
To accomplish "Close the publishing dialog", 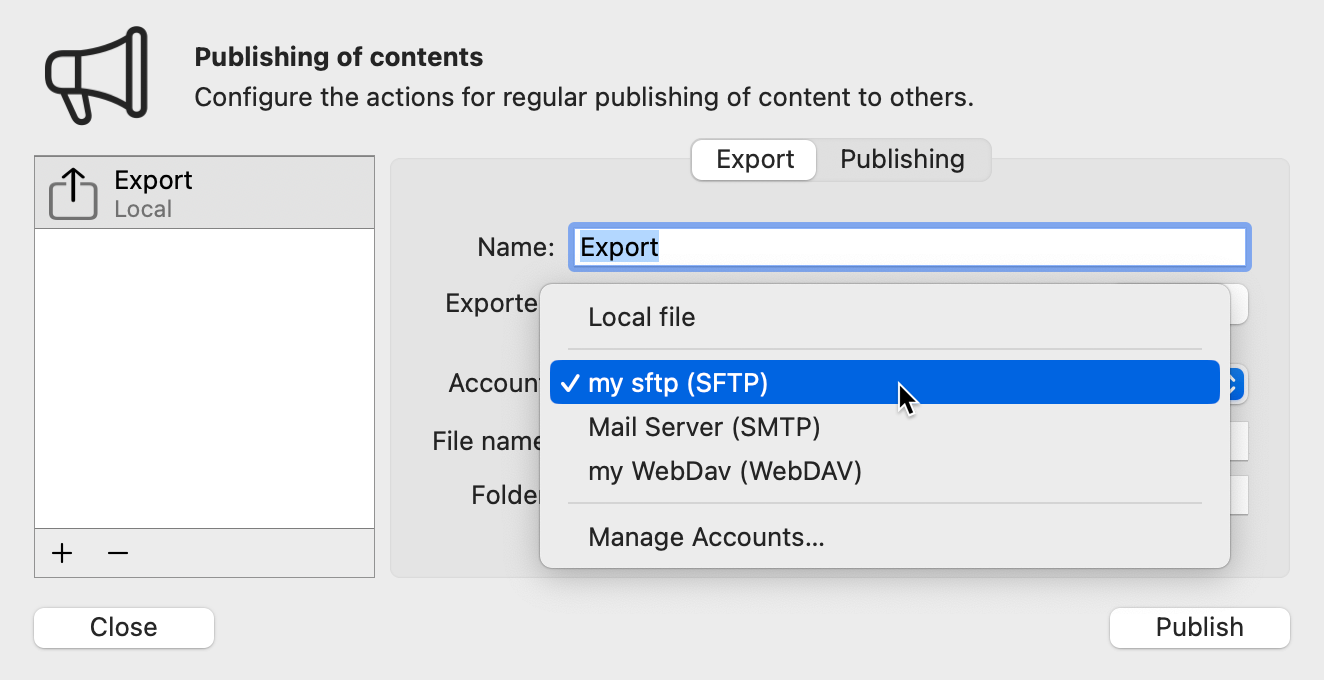I will tap(123, 627).
